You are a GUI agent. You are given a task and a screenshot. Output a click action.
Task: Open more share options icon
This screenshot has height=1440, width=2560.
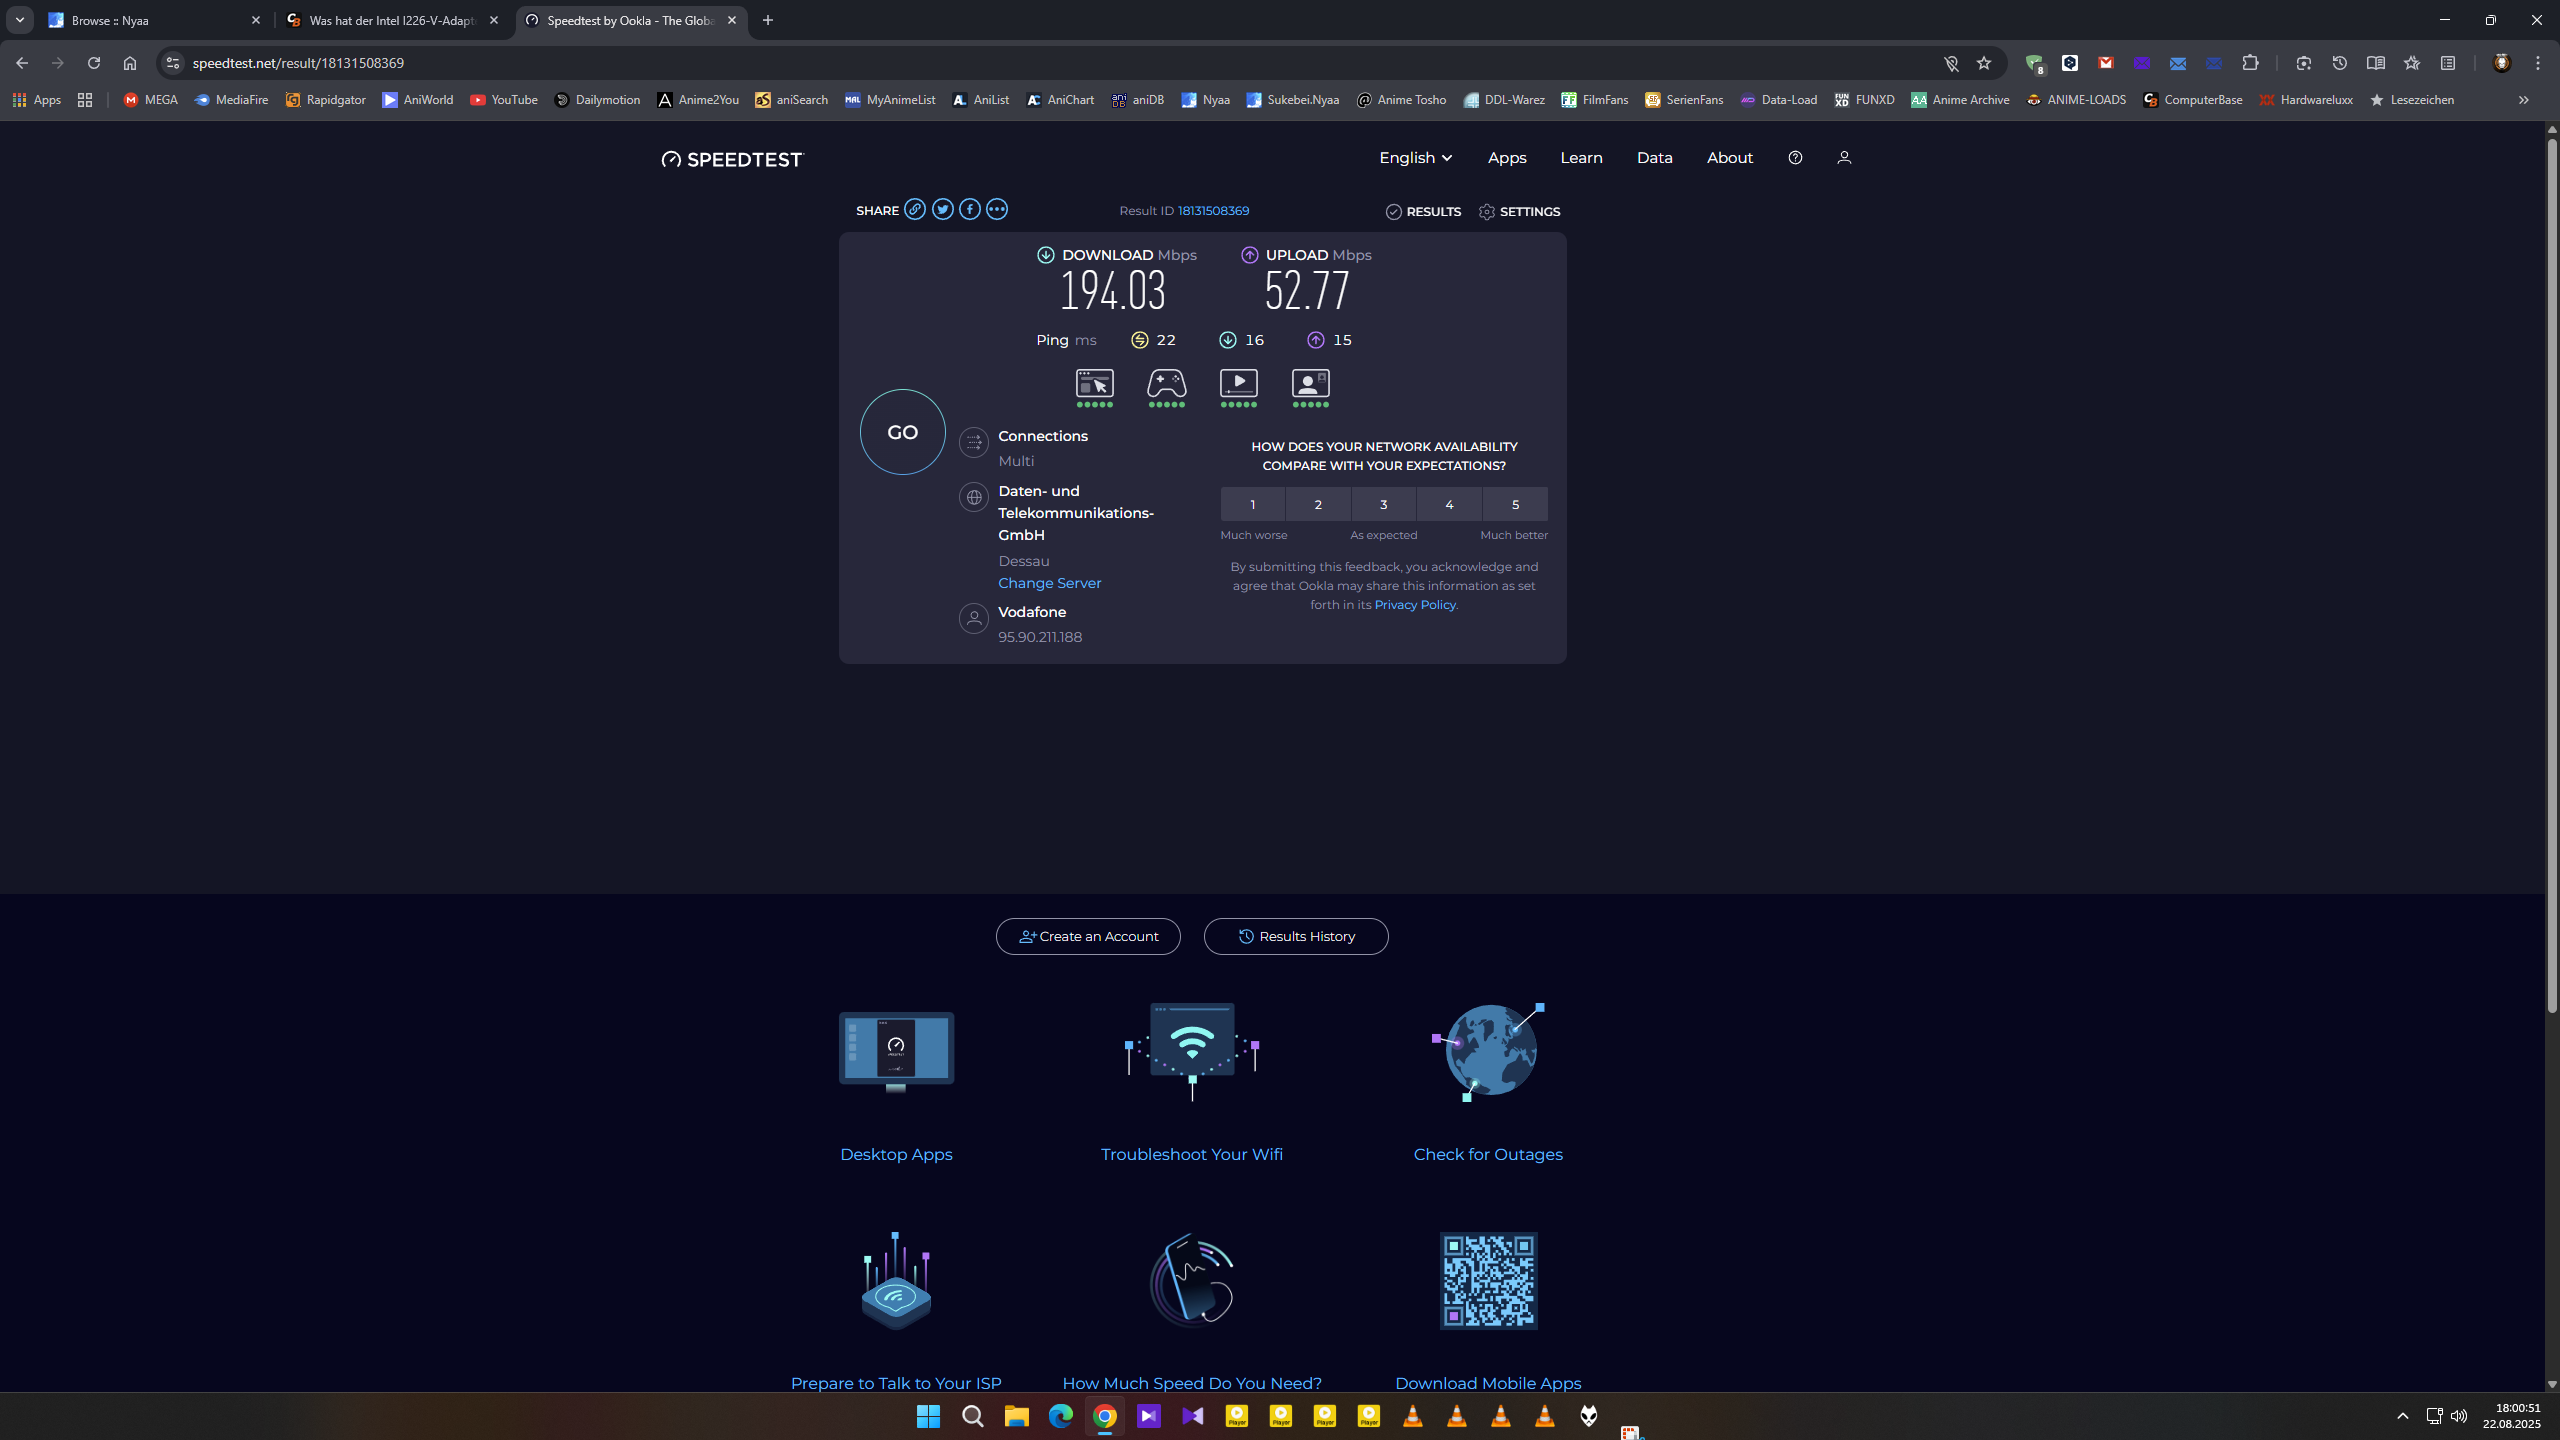(x=996, y=208)
